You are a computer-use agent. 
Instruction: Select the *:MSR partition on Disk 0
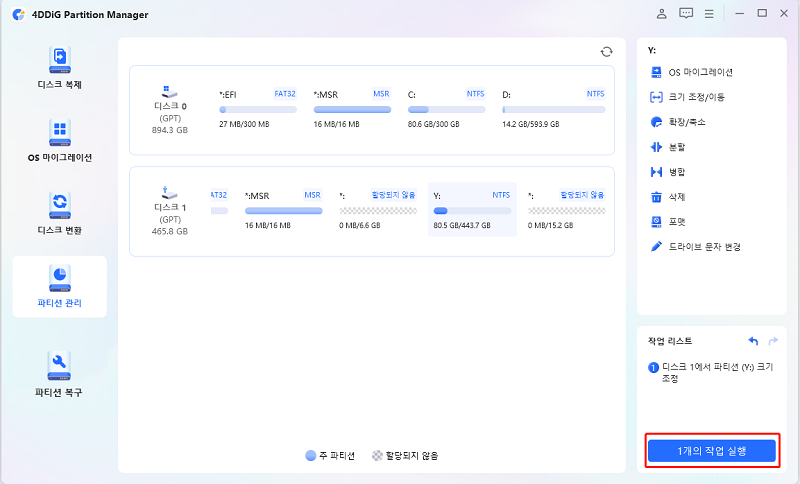pos(352,109)
